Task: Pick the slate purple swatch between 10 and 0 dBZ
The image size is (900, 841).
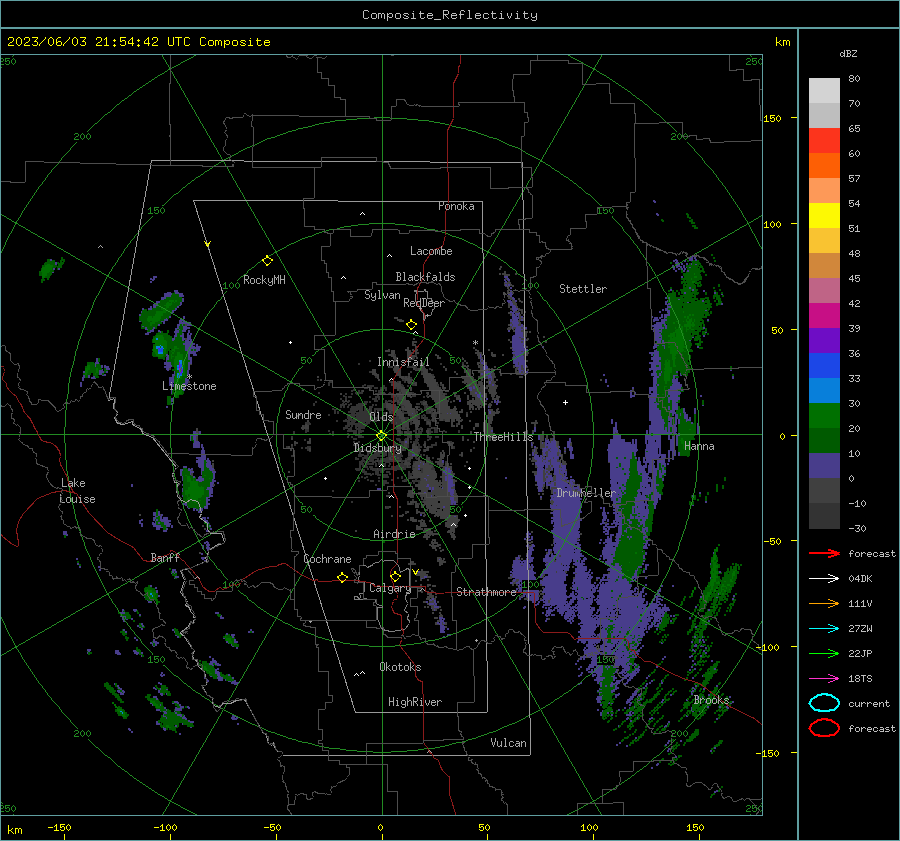Action: click(824, 465)
